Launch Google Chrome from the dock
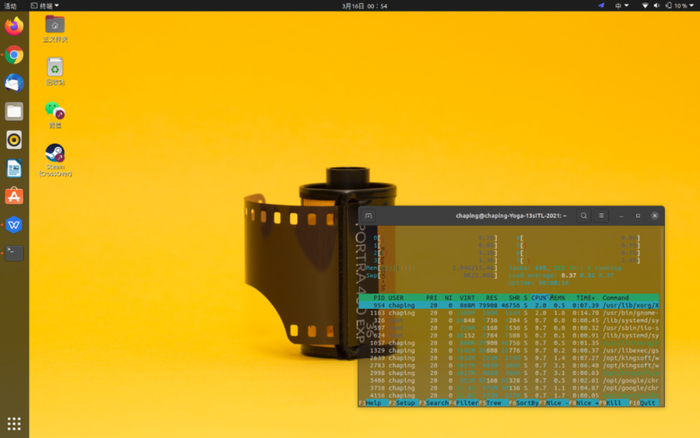The image size is (700, 438). coord(14,55)
